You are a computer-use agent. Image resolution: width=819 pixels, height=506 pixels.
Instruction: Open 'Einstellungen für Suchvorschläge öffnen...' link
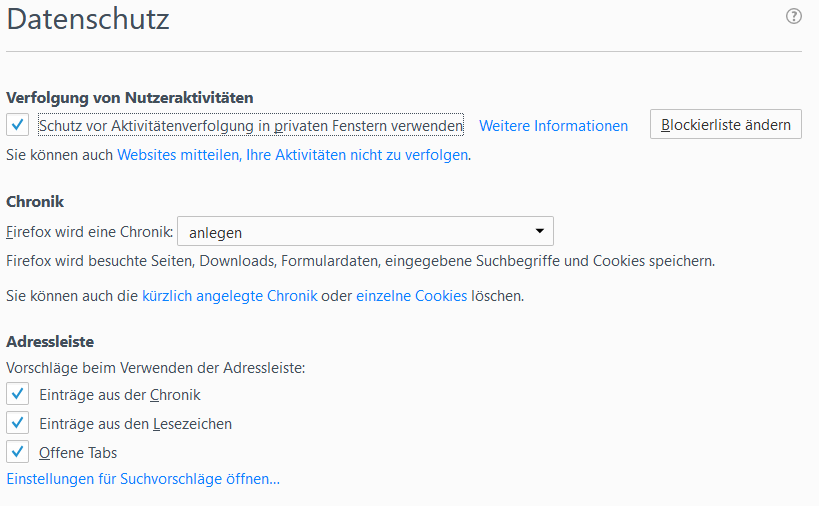click(x=143, y=479)
